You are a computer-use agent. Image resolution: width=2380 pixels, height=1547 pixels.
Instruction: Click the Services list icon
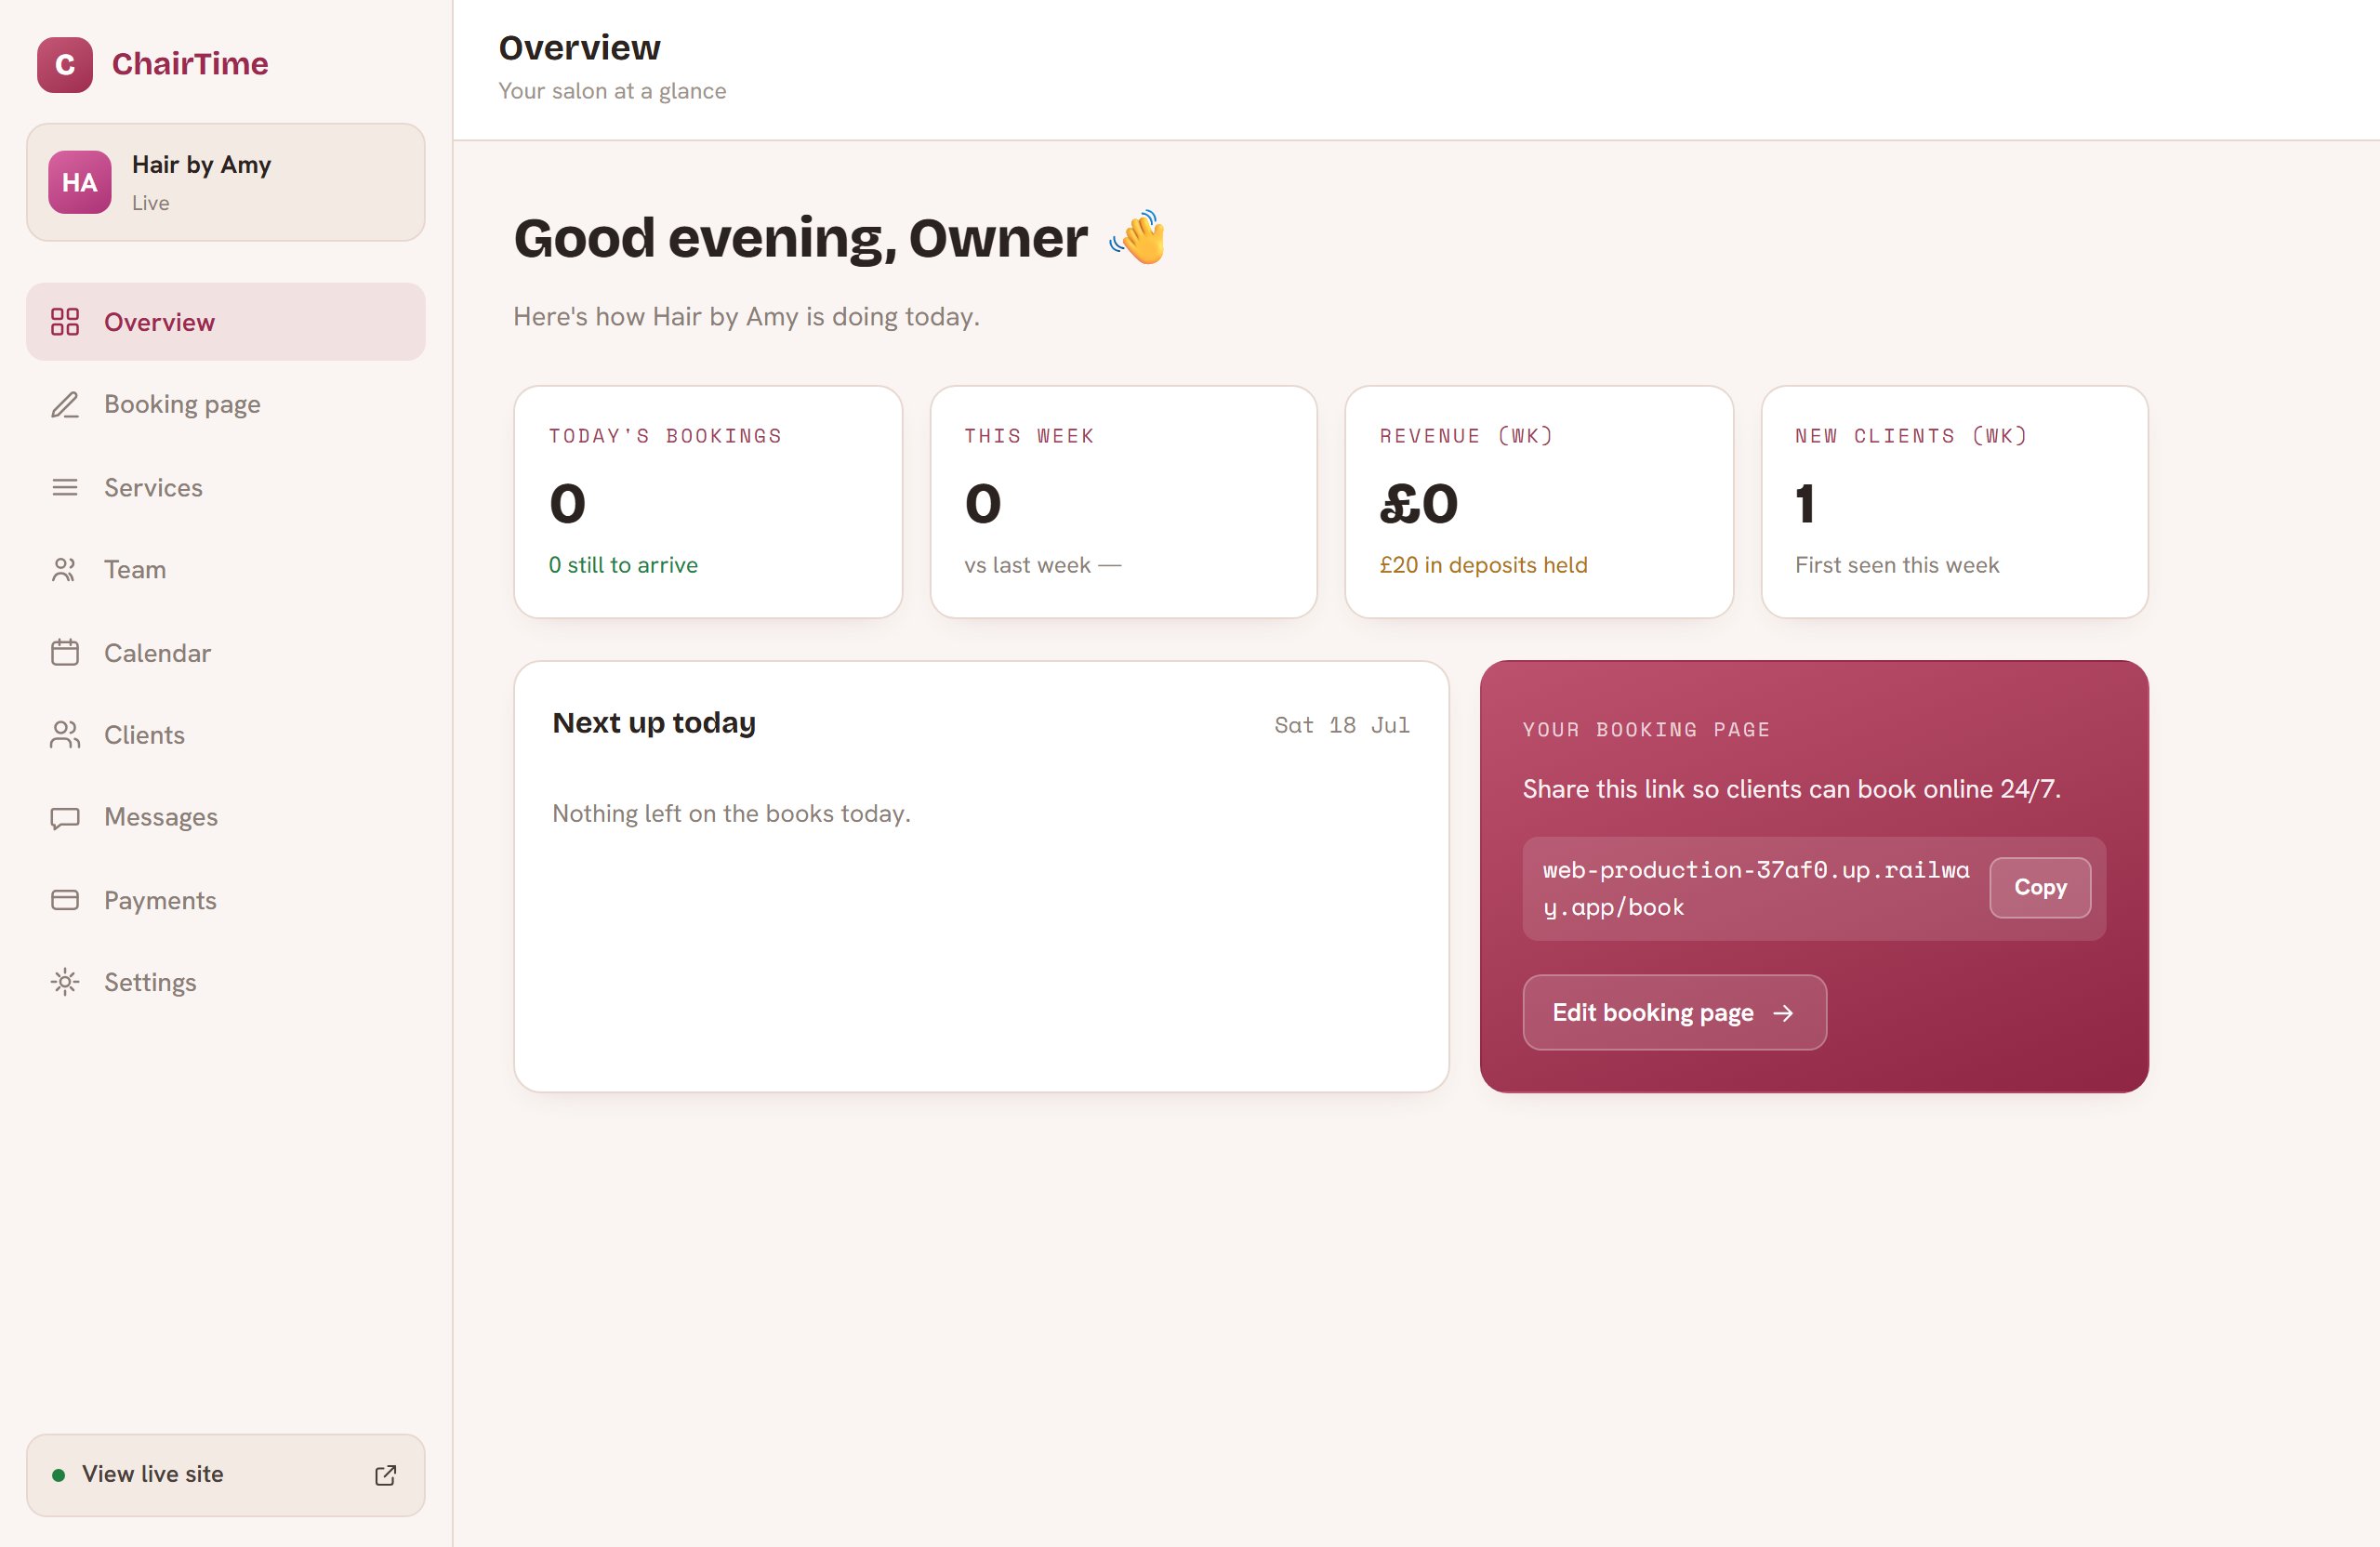[x=65, y=487]
